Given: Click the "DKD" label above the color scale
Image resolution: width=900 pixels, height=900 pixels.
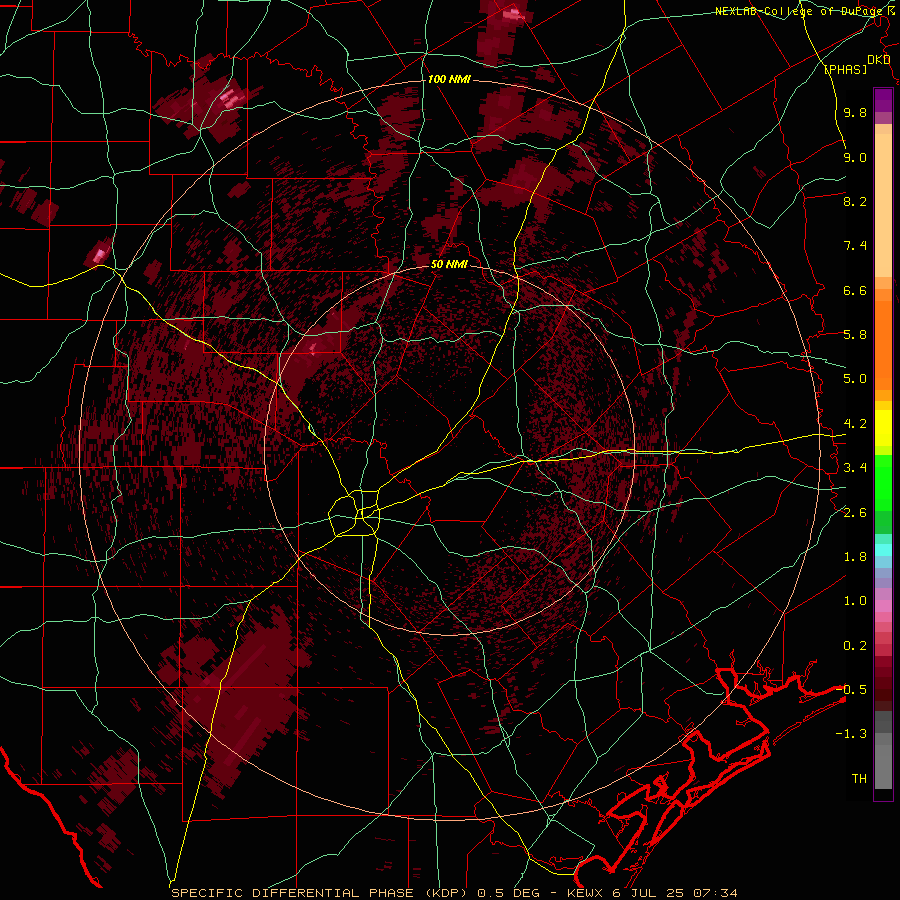Looking at the screenshot, I should 879,59.
